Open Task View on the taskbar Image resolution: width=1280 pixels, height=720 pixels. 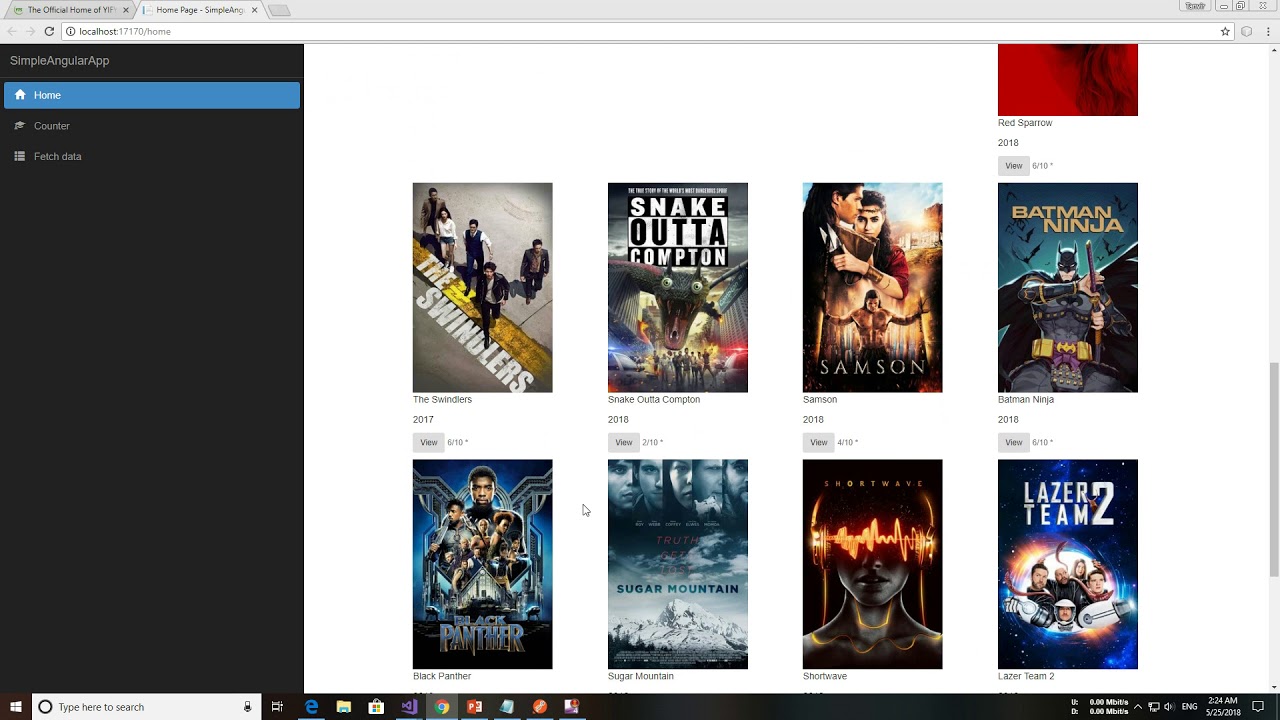tap(277, 707)
